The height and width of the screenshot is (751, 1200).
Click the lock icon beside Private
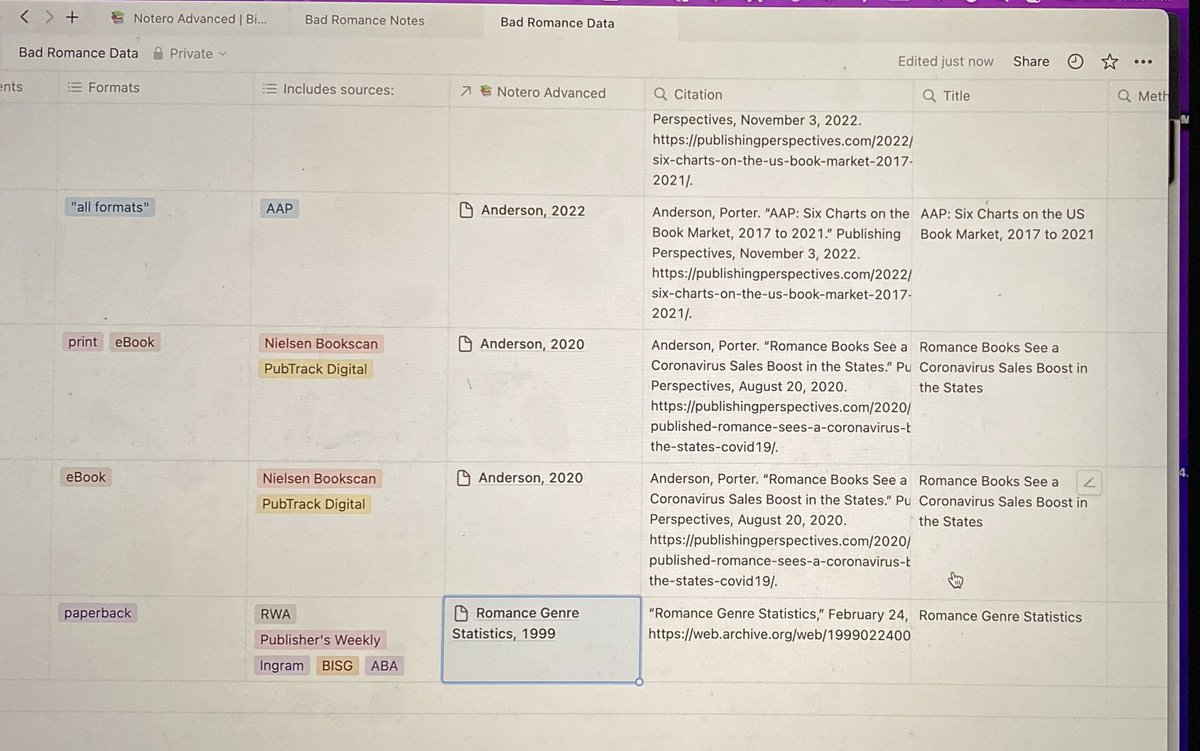[159, 53]
